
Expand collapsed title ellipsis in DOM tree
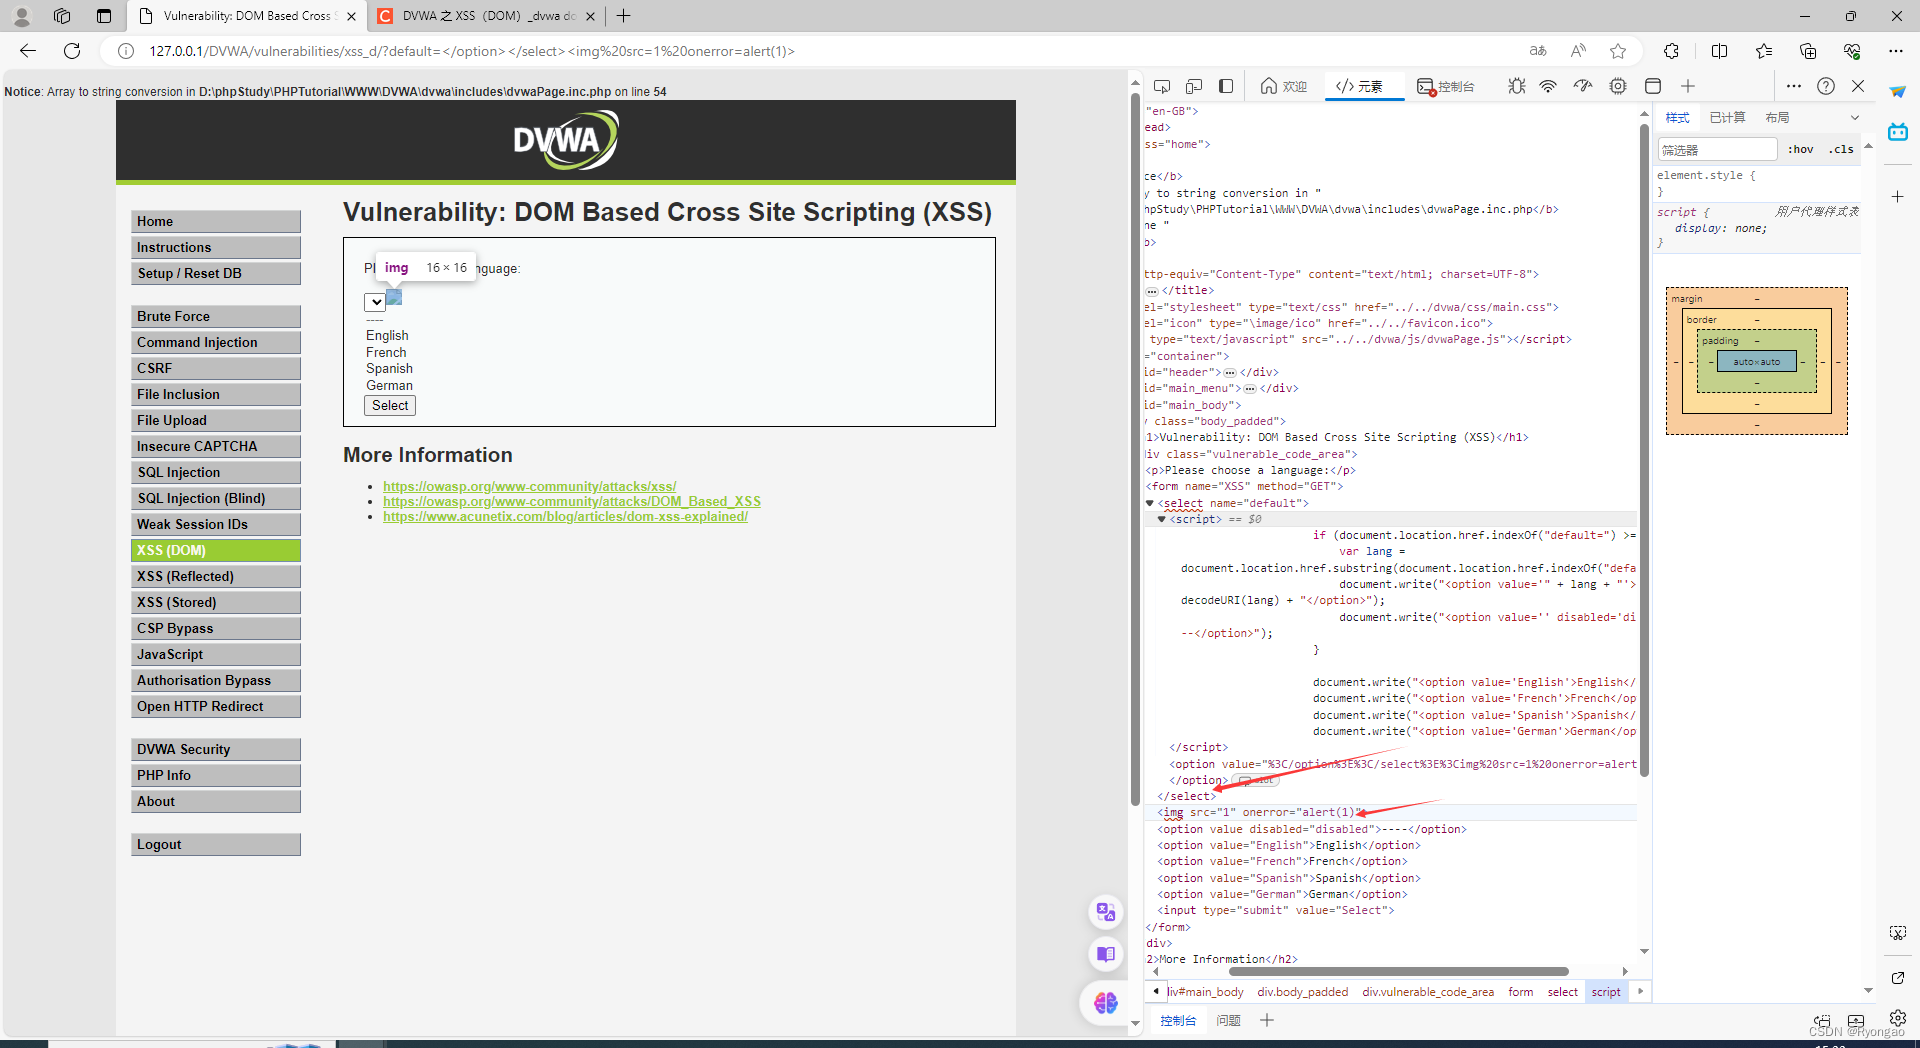tap(1152, 291)
